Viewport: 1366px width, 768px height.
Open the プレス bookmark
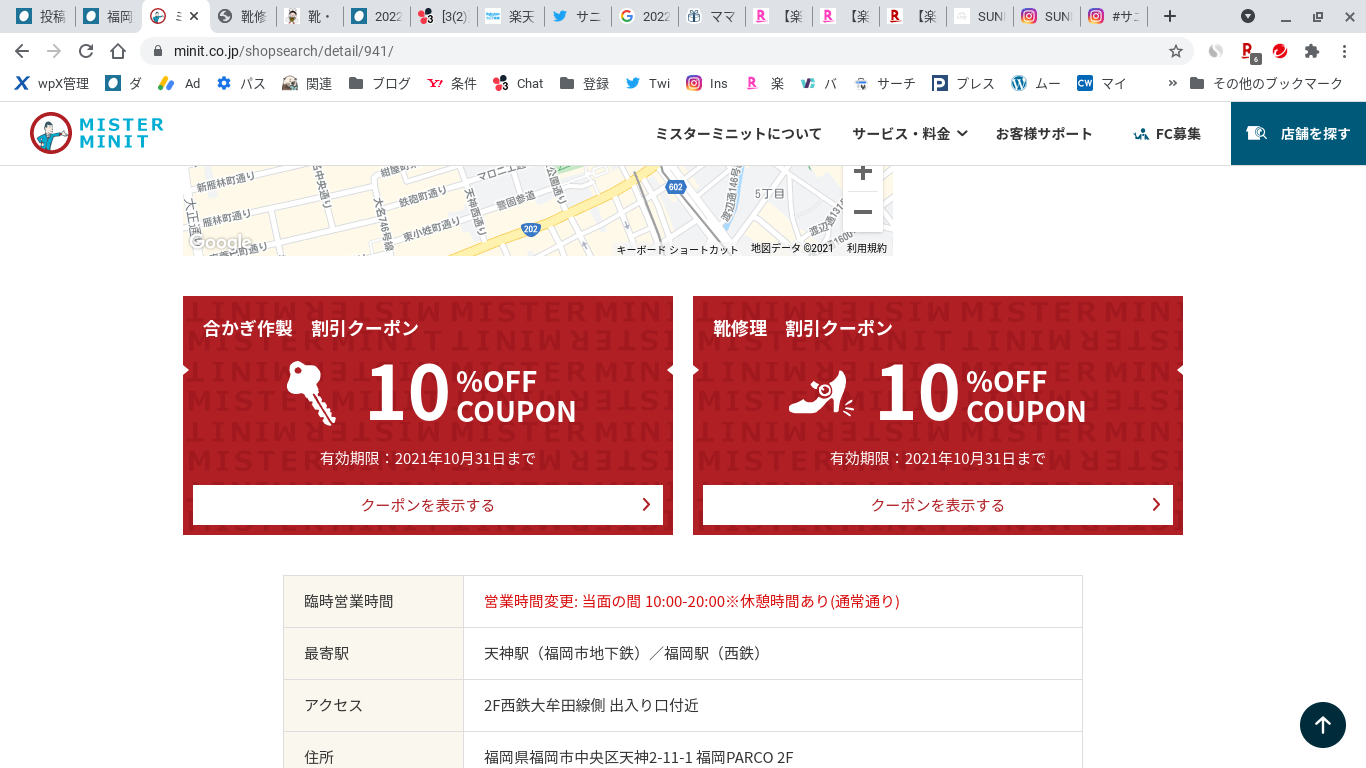pyautogui.click(x=963, y=84)
